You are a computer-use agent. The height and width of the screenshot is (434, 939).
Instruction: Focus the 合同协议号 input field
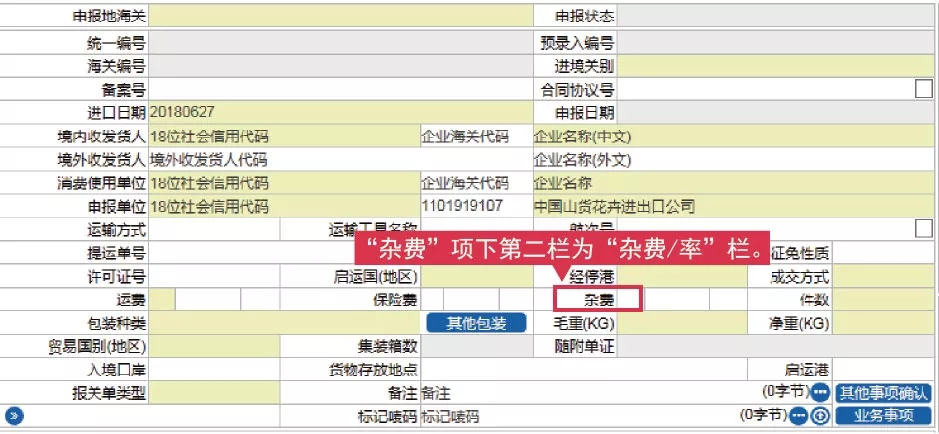click(765, 89)
